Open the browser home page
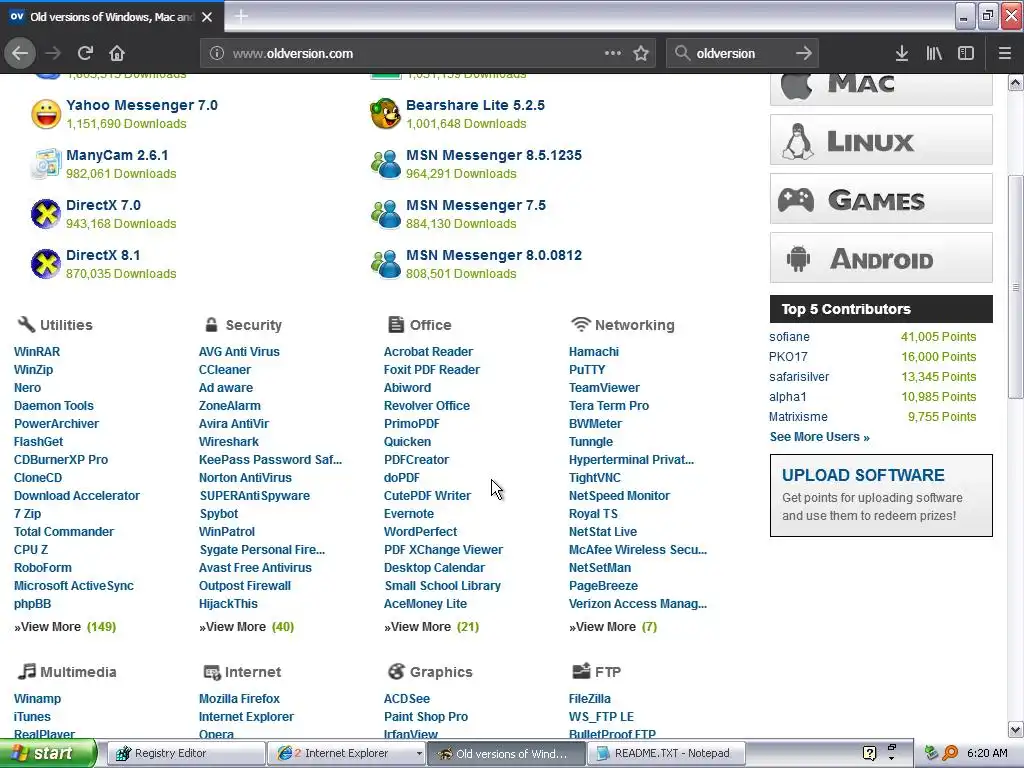1024x768 pixels. coord(117,54)
